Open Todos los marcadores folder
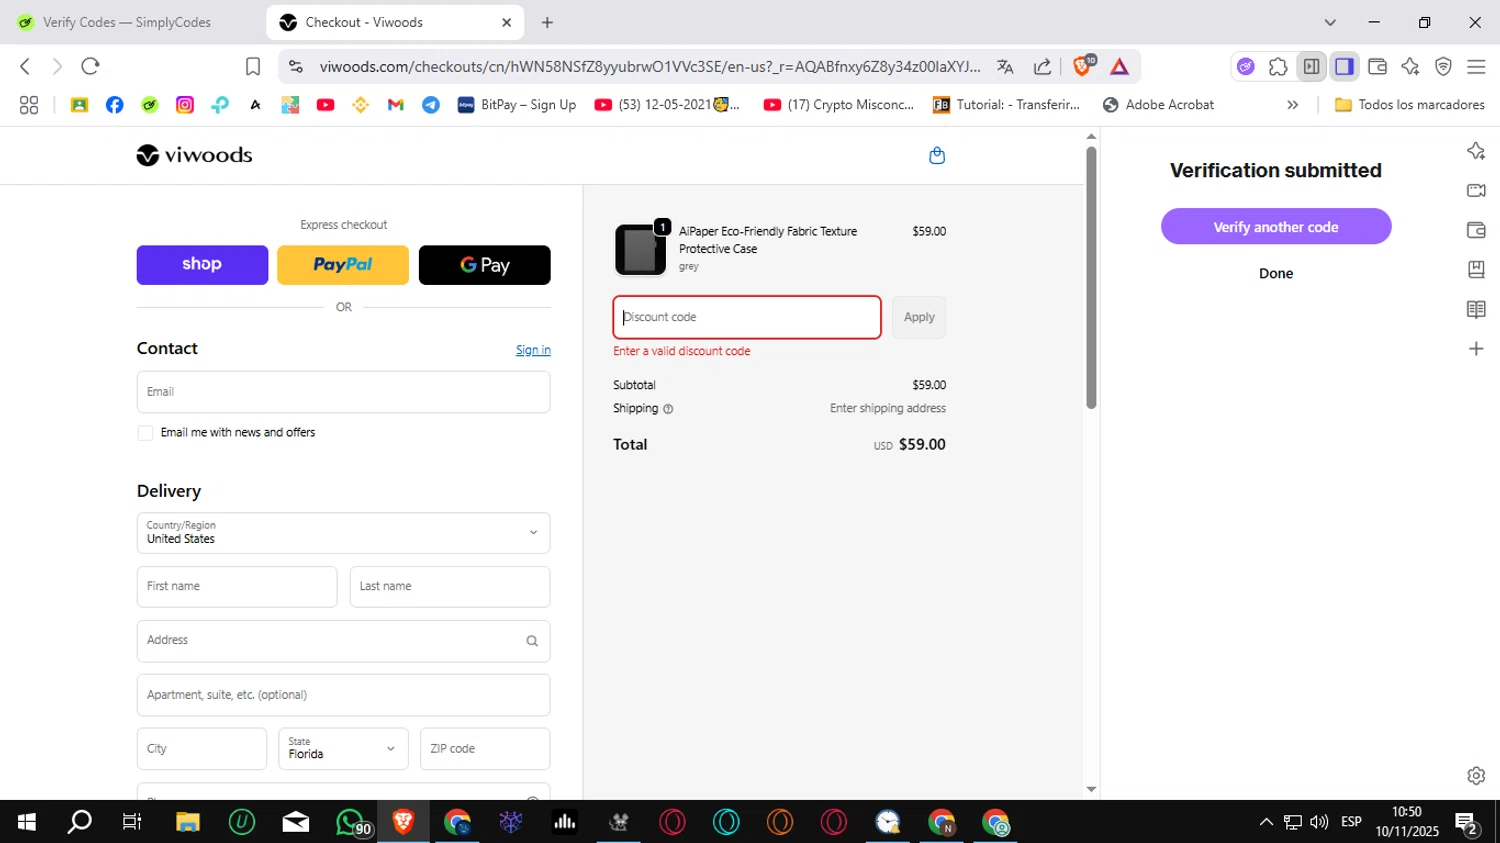This screenshot has height=843, width=1500. click(1410, 105)
